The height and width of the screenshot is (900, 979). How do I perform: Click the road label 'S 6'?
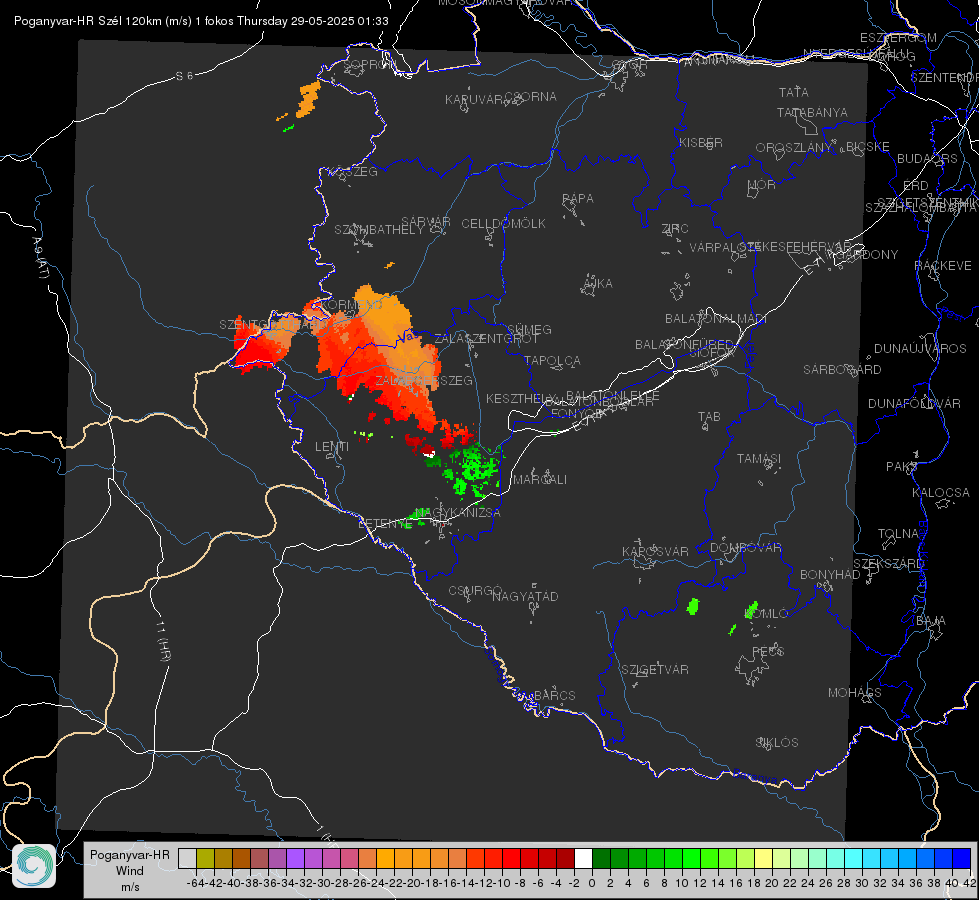pos(184,76)
